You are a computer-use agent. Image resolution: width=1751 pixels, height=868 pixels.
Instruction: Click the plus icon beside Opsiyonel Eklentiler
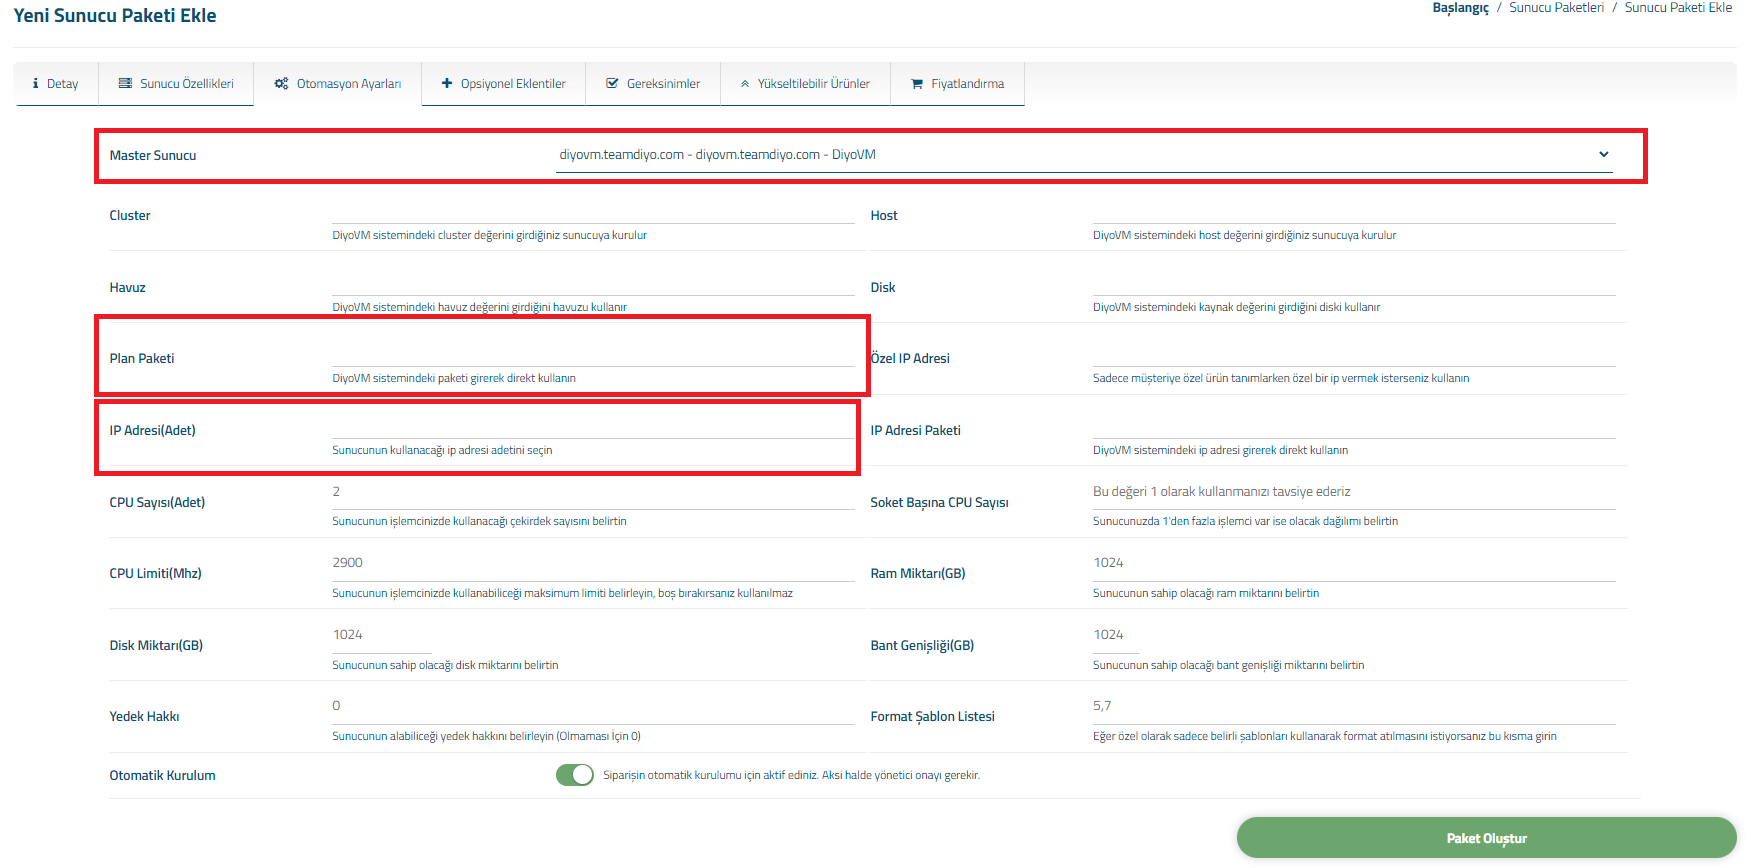point(447,84)
